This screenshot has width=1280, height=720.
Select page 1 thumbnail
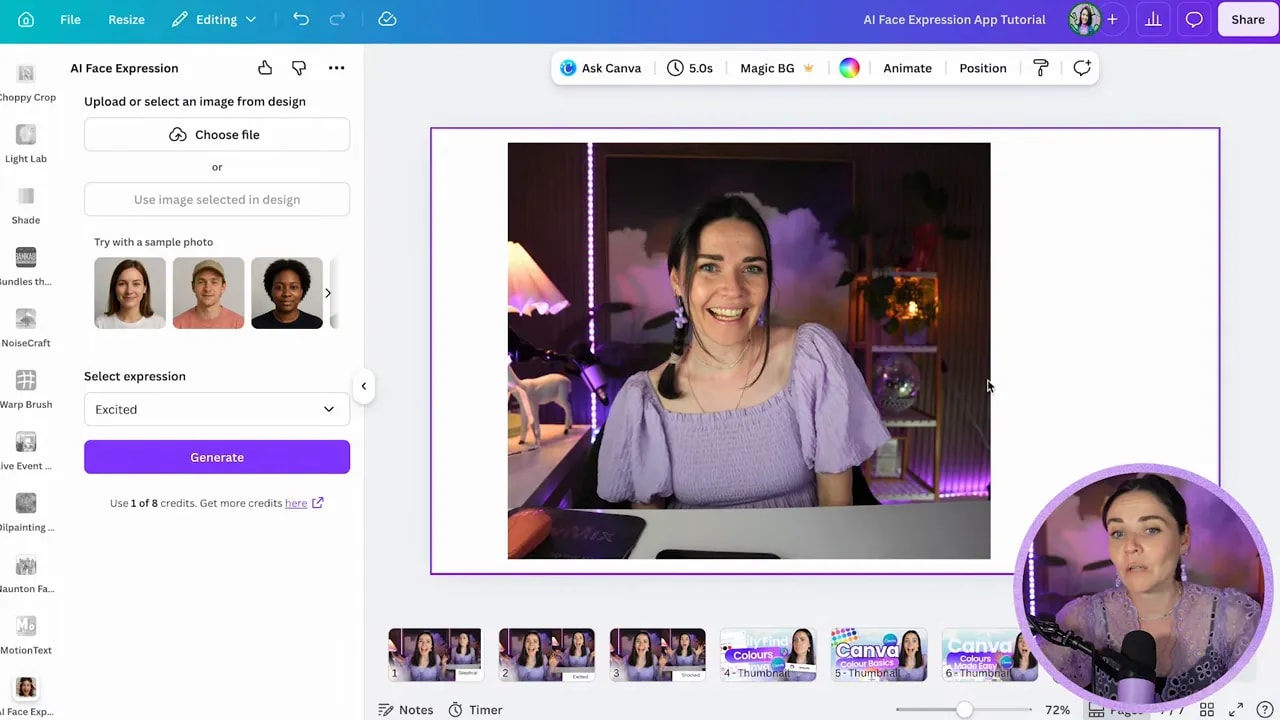[435, 655]
